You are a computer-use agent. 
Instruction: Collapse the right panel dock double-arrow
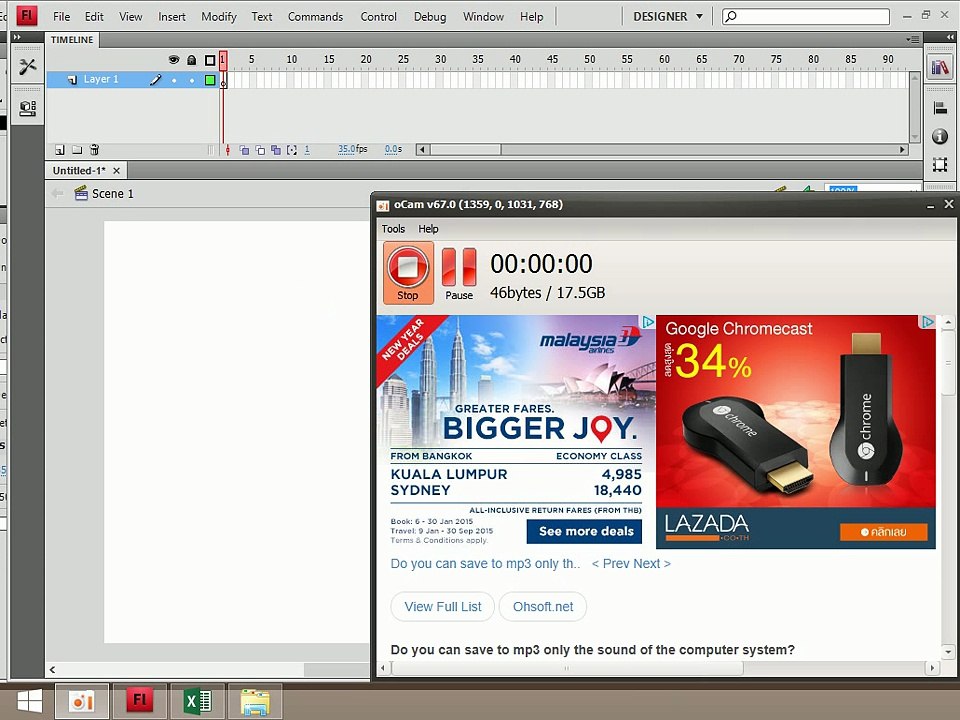point(950,37)
